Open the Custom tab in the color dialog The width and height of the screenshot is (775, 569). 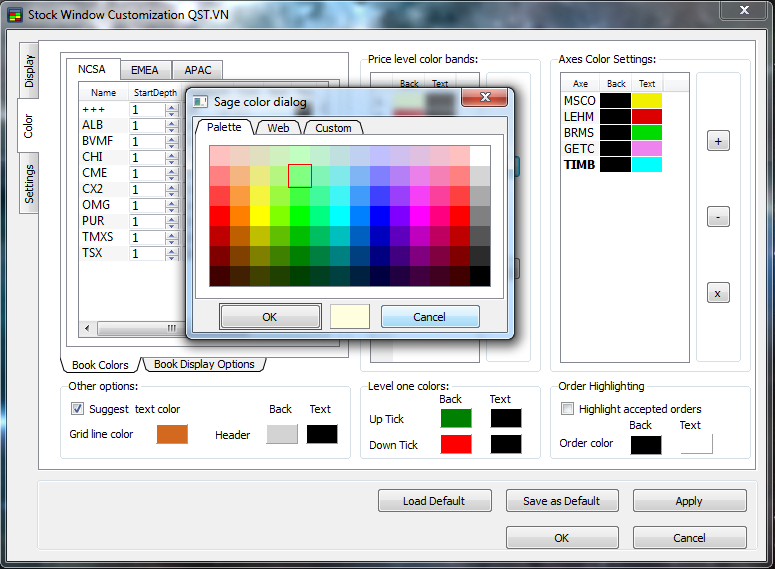333,128
